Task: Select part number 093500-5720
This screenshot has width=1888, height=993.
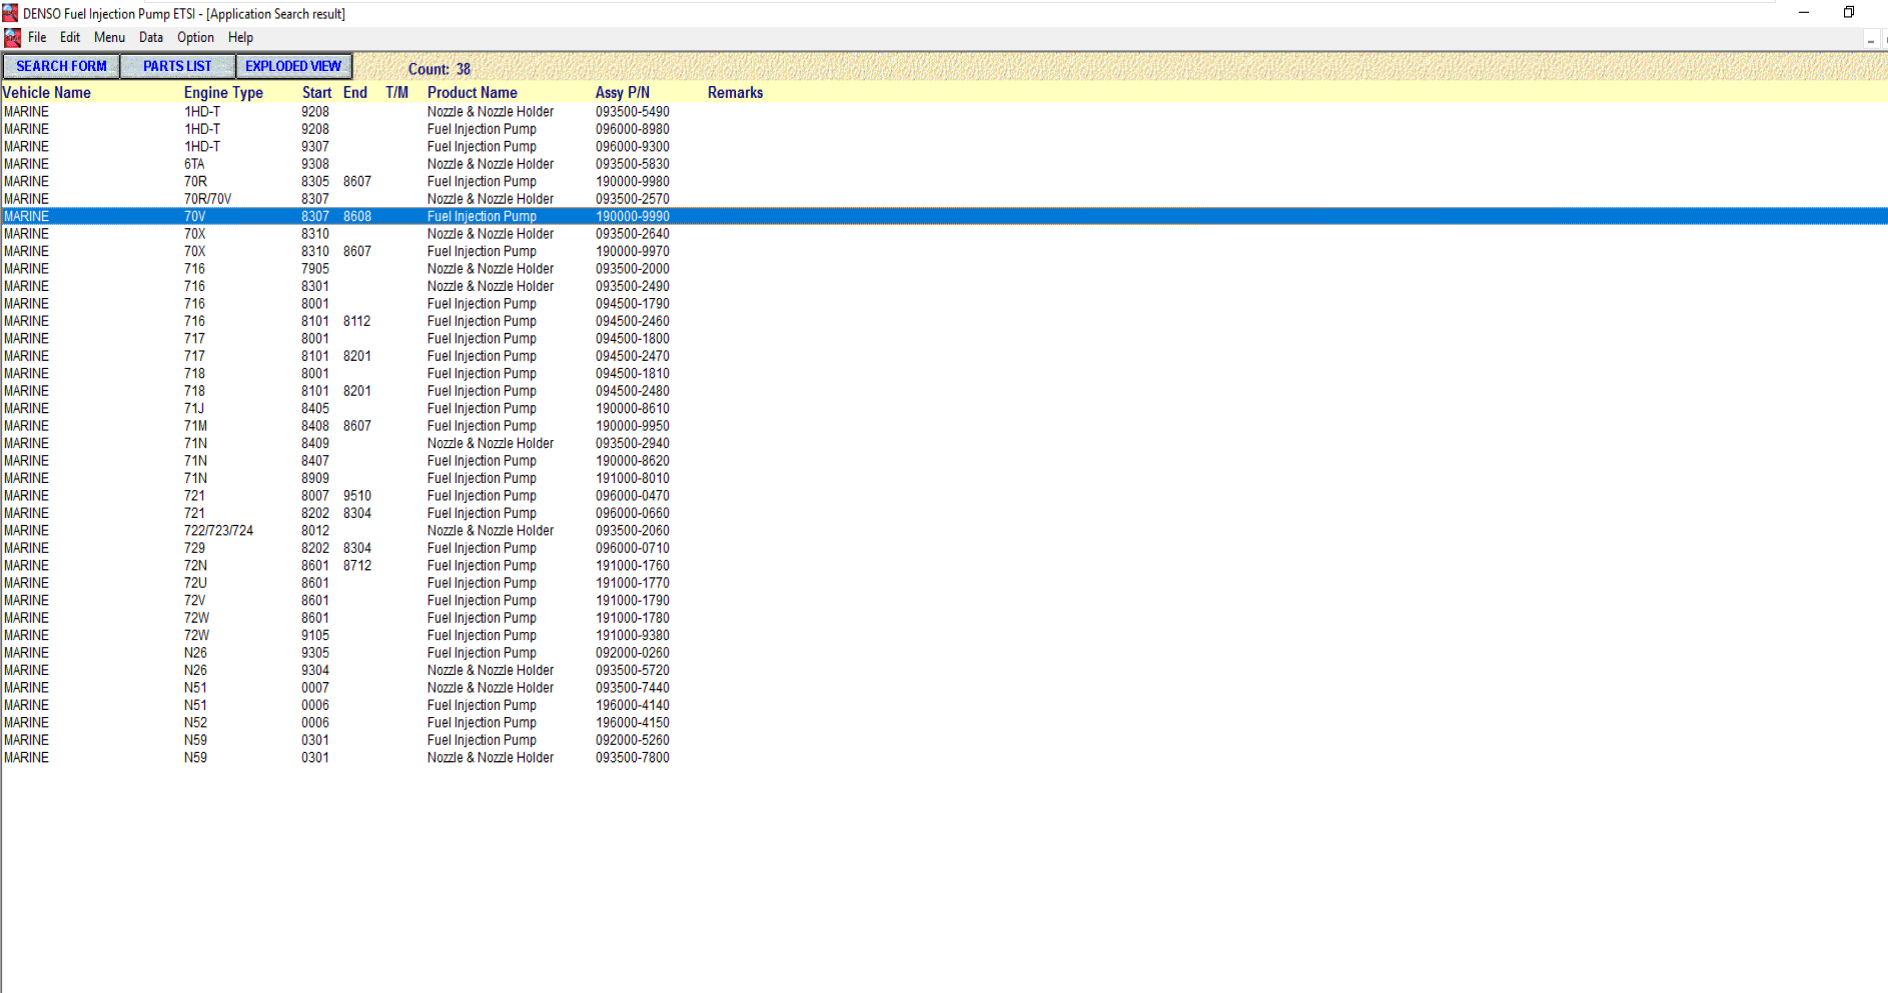Action: tap(633, 671)
